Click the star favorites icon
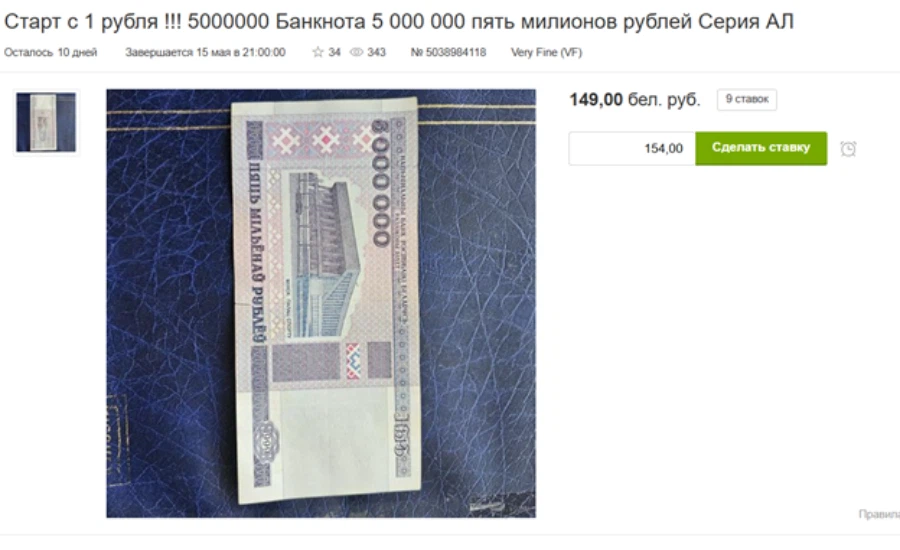Screen dimensions: 900x550 (317, 52)
